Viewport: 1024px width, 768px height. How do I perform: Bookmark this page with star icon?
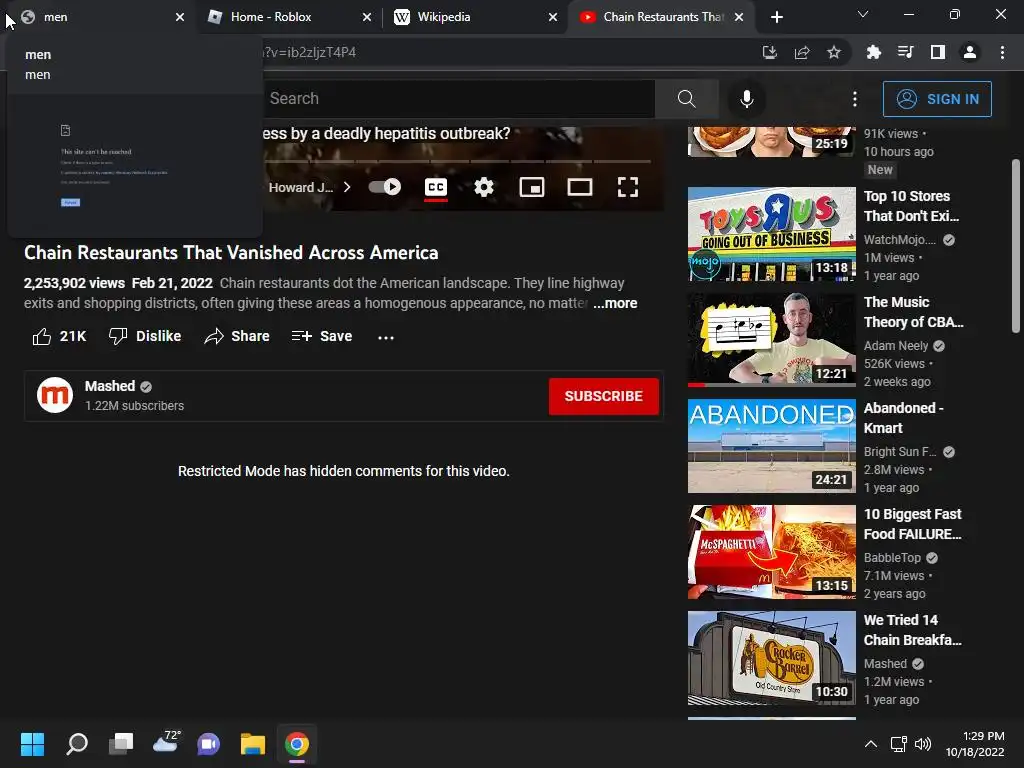(834, 52)
